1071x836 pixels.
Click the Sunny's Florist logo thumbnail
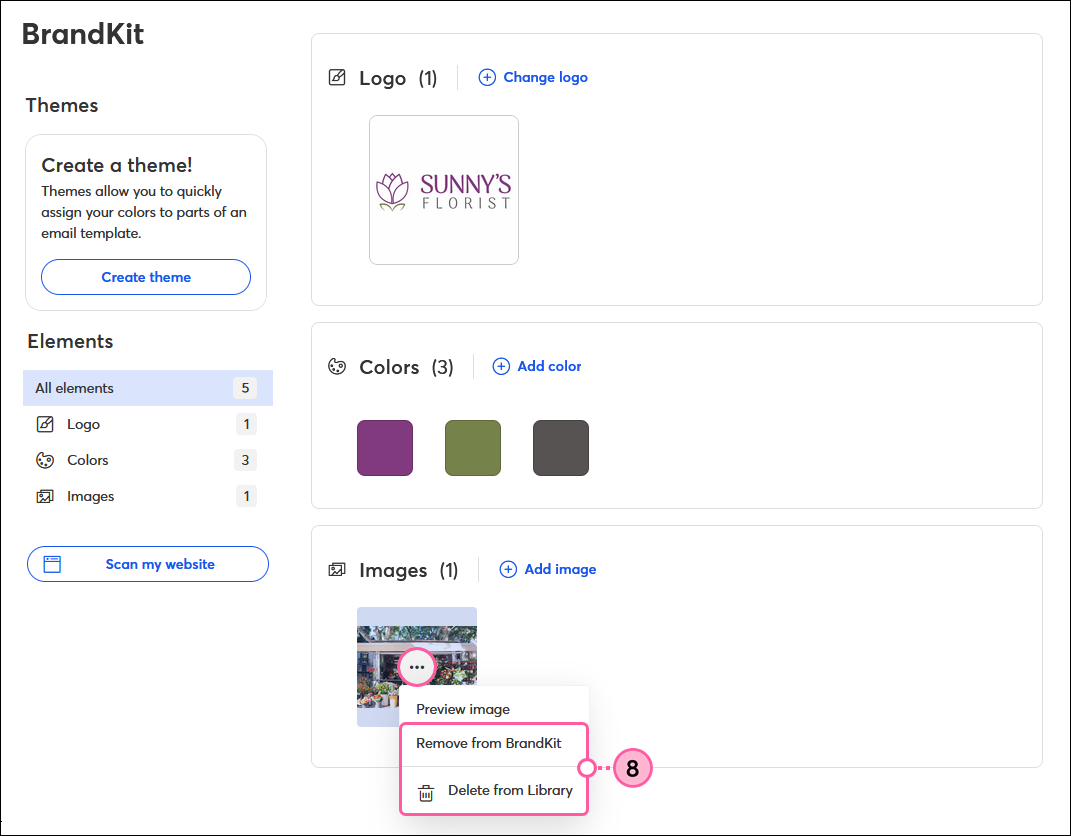click(444, 190)
